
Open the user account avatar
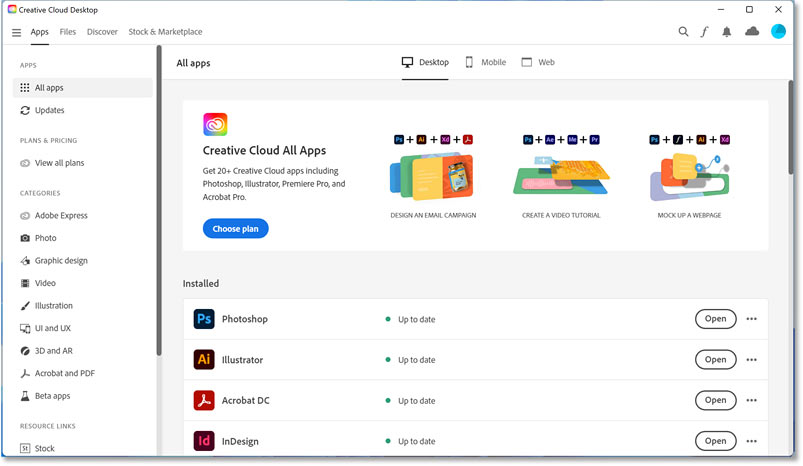(x=778, y=32)
